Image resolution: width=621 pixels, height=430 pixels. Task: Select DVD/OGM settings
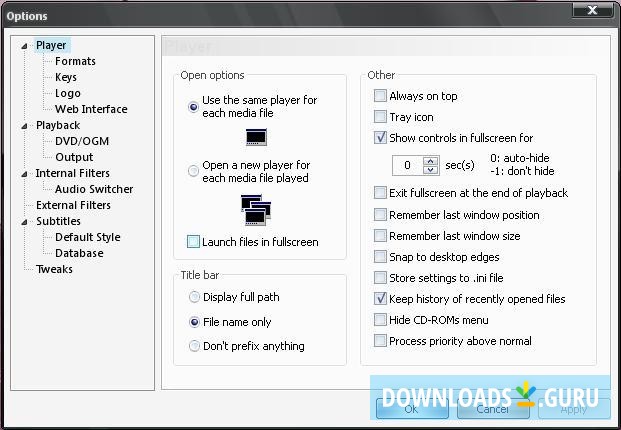point(82,141)
